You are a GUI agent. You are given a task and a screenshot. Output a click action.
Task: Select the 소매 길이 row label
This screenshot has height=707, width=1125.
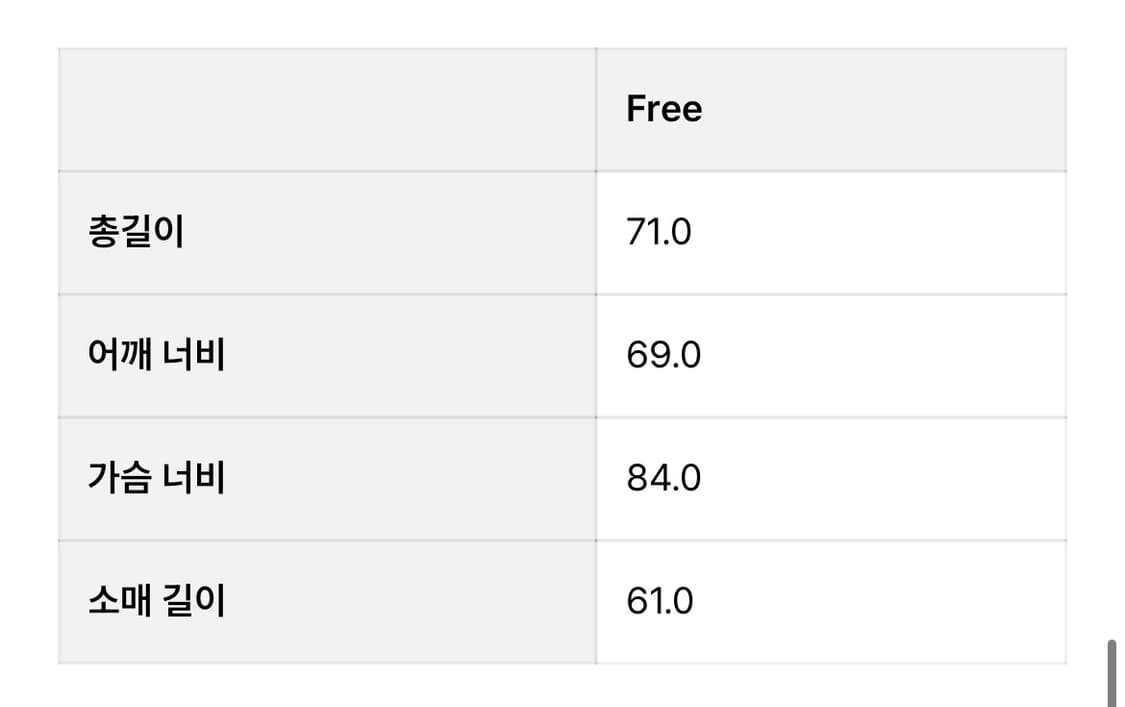tap(156, 601)
